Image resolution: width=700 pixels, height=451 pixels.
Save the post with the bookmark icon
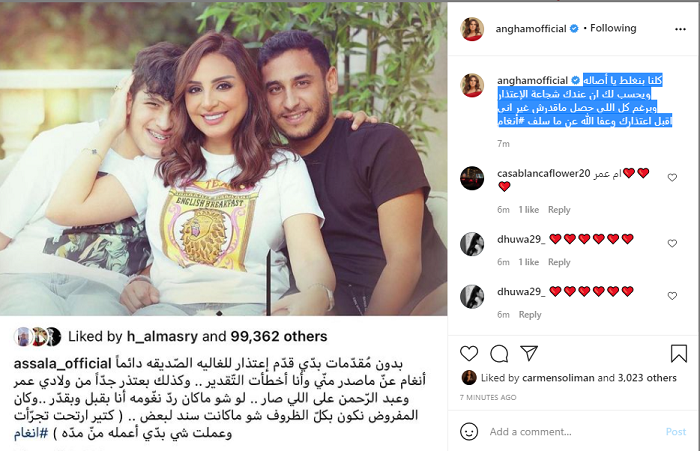point(679,353)
